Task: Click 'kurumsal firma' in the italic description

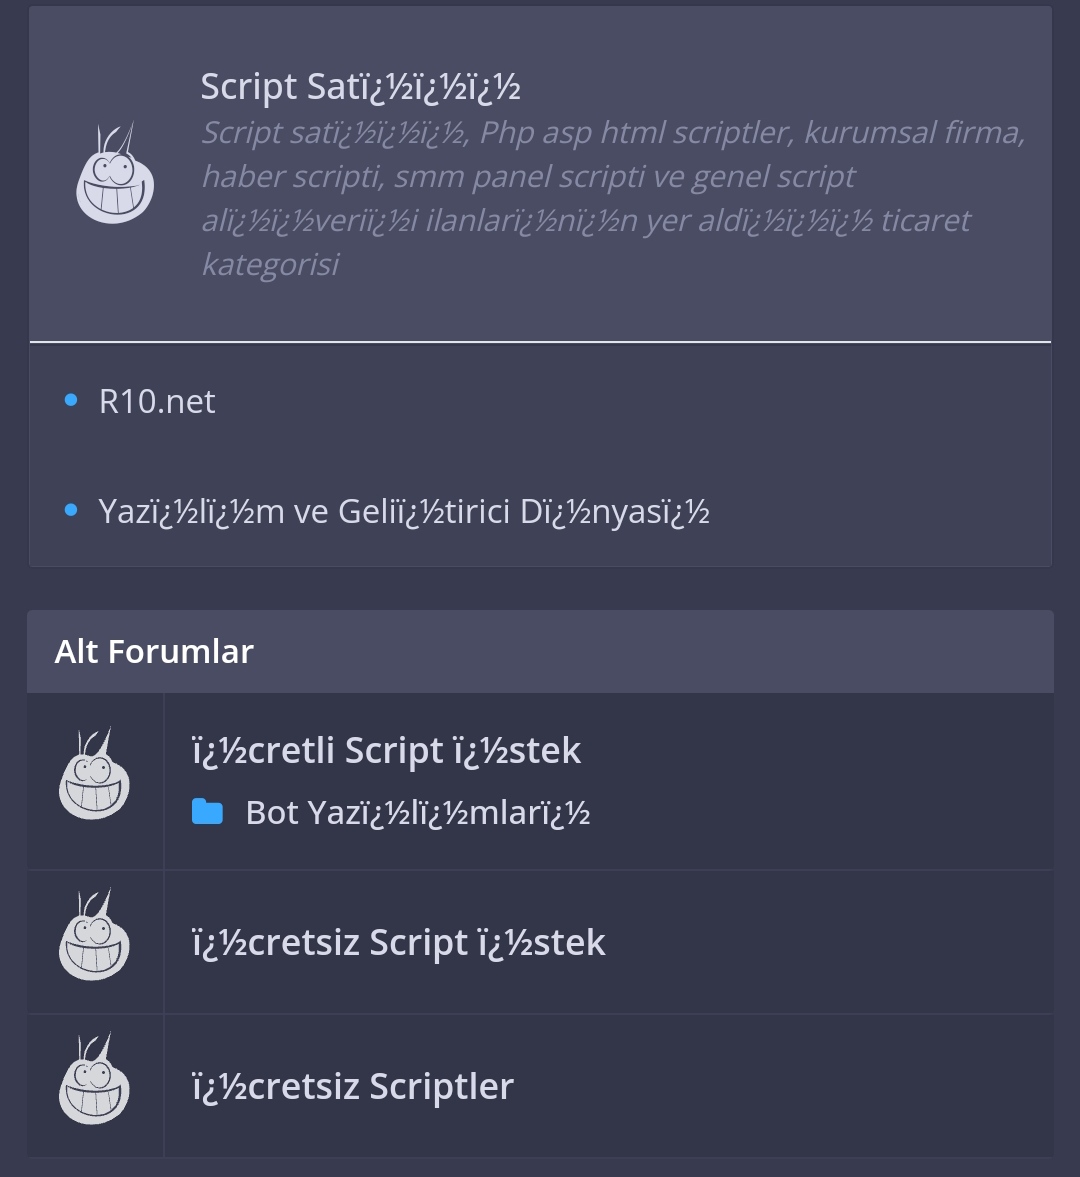Action: [x=914, y=133]
